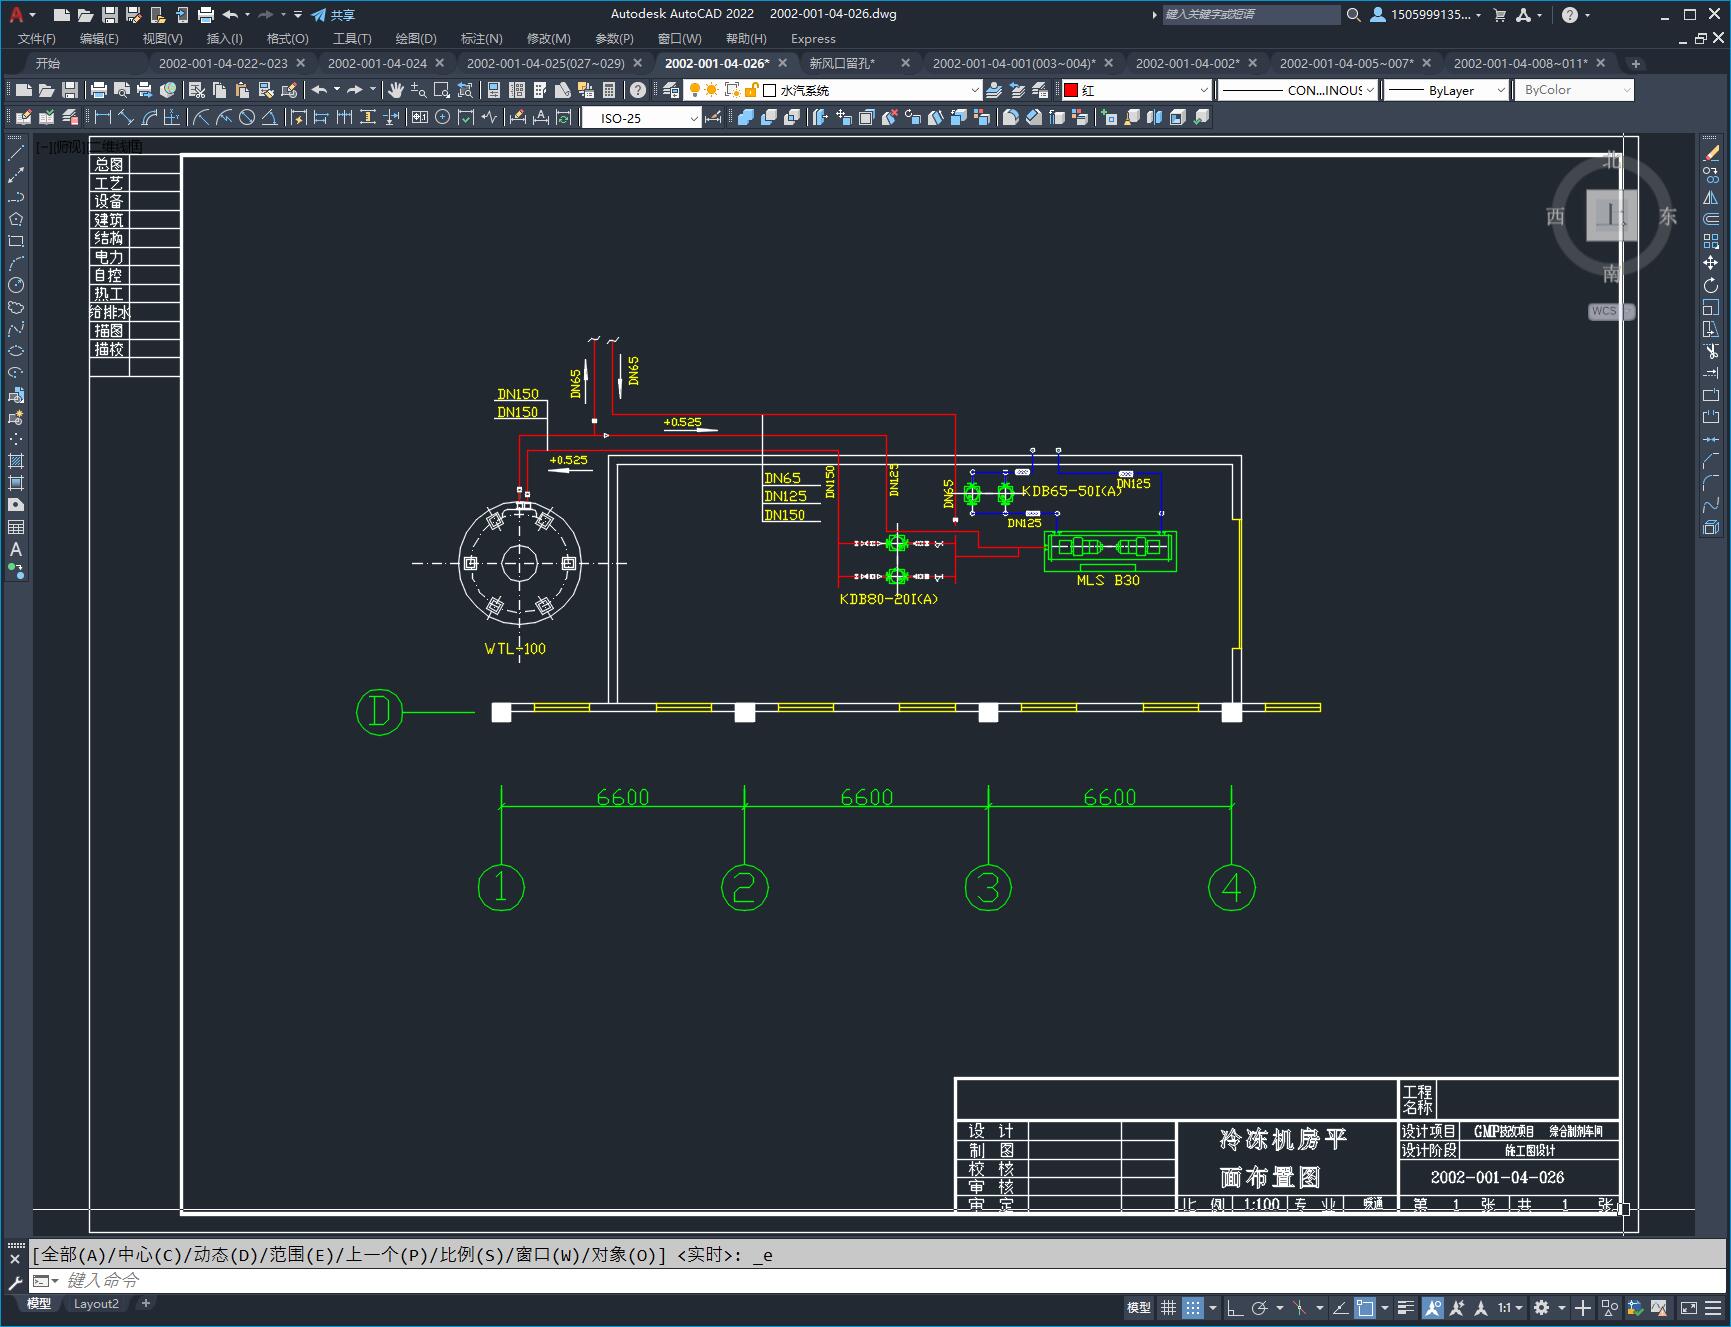The height and width of the screenshot is (1327, 1731).
Task: Select the Line draw tool in left toolbar
Action: (x=16, y=153)
